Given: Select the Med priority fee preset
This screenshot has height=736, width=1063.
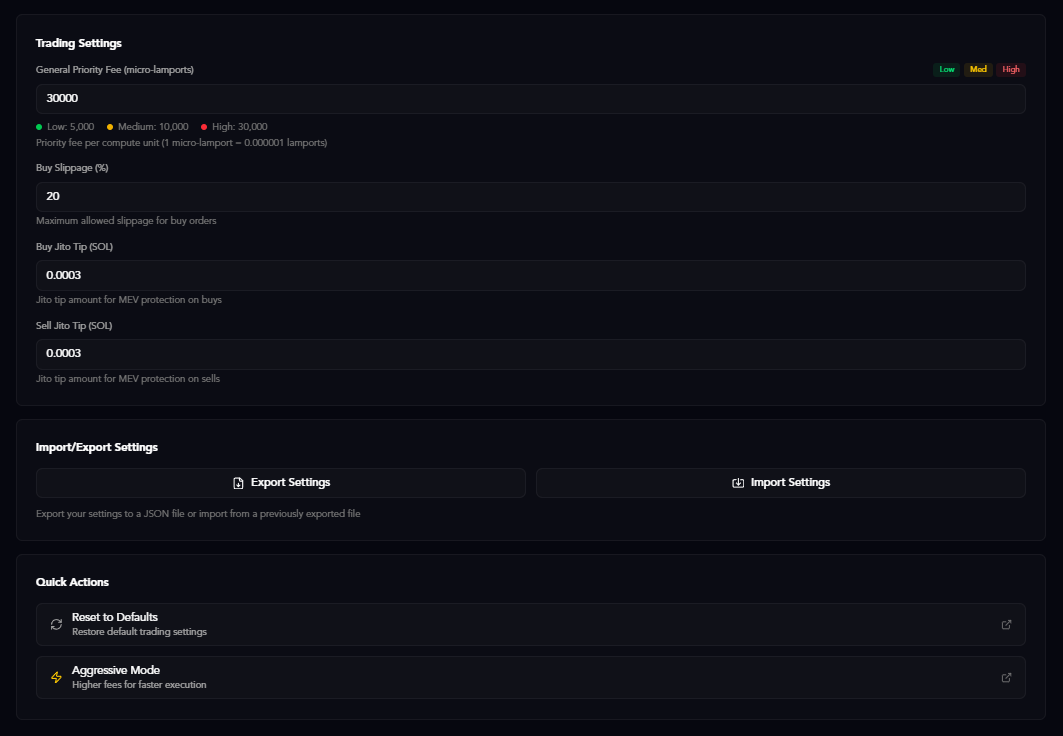Looking at the screenshot, I should click(978, 69).
